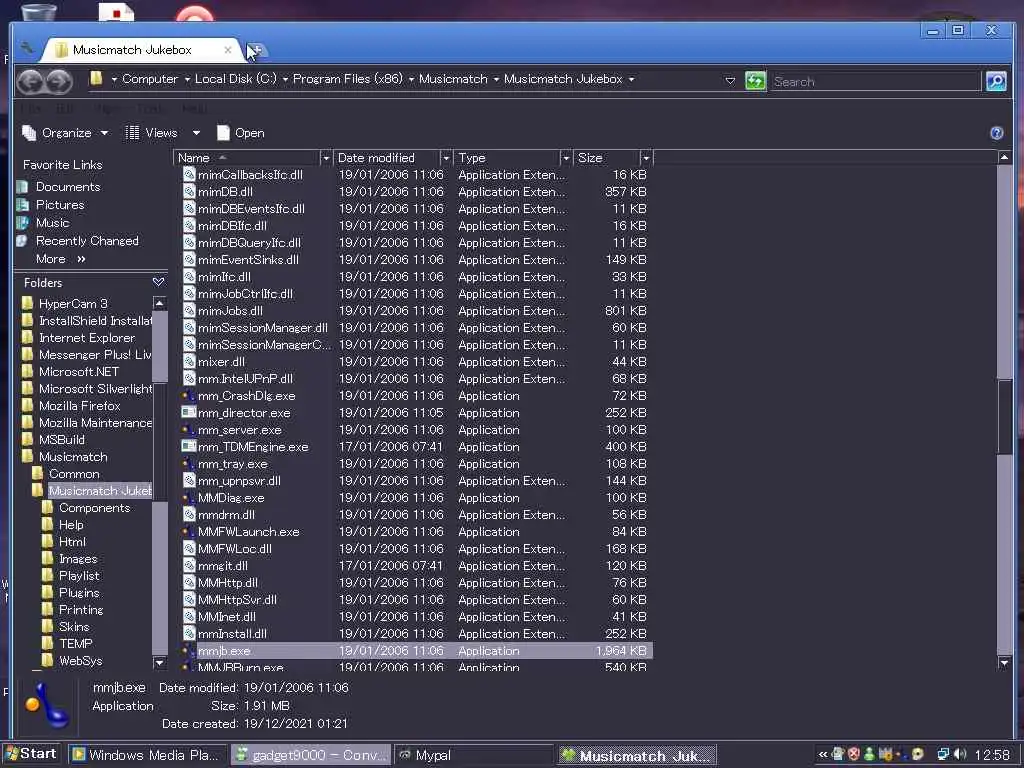This screenshot has width=1024, height=768.
Task: Switch to gadget9000 taskbar item
Action: [311, 755]
